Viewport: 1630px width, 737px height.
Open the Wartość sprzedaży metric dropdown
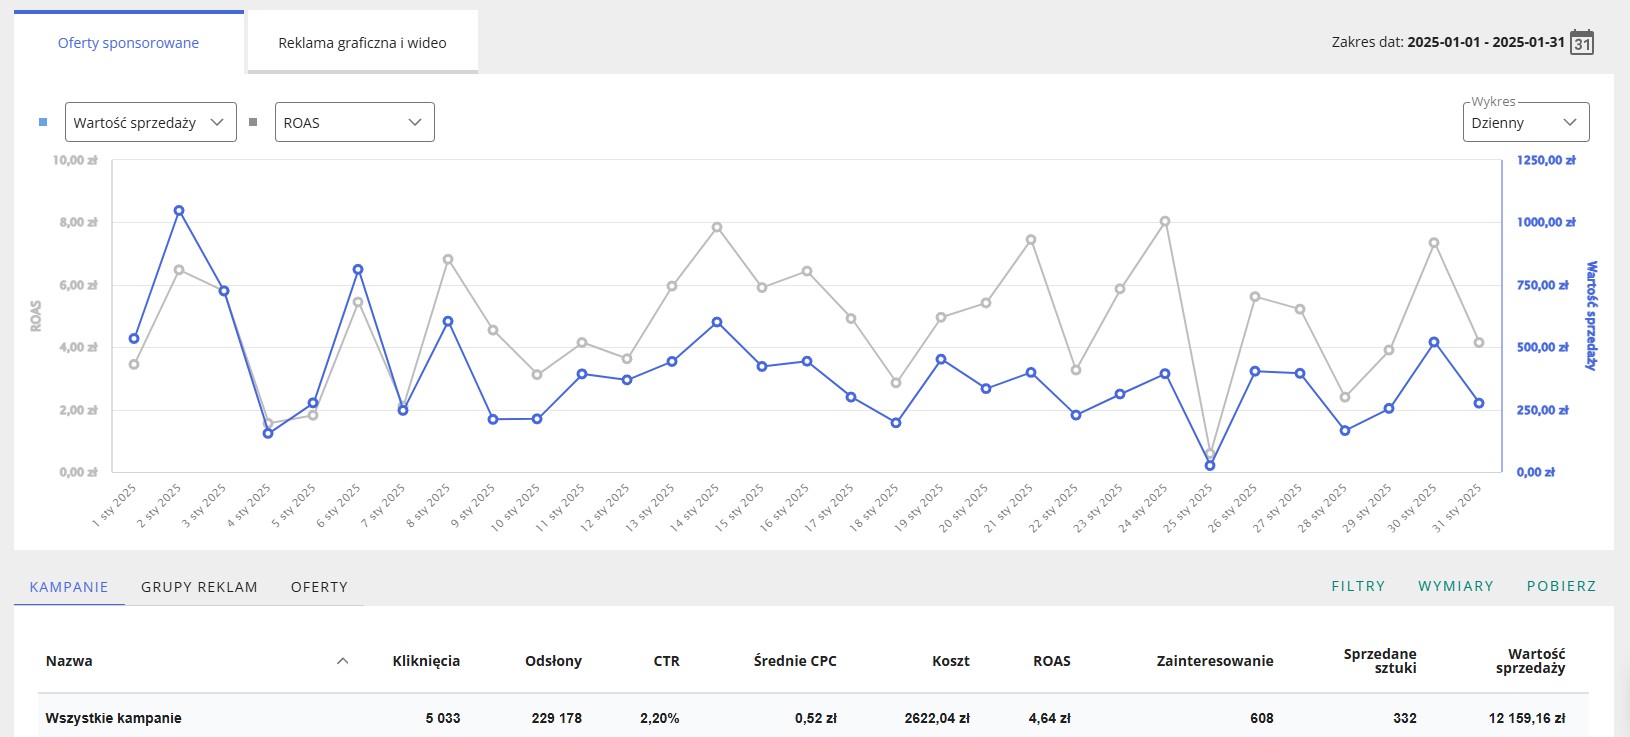[x=150, y=122]
